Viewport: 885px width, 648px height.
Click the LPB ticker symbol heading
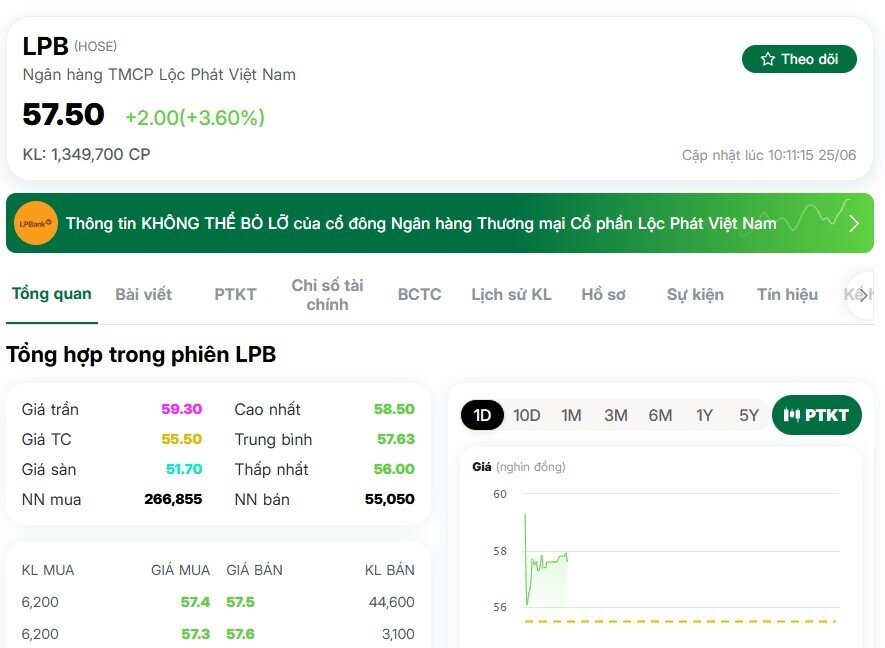45,46
